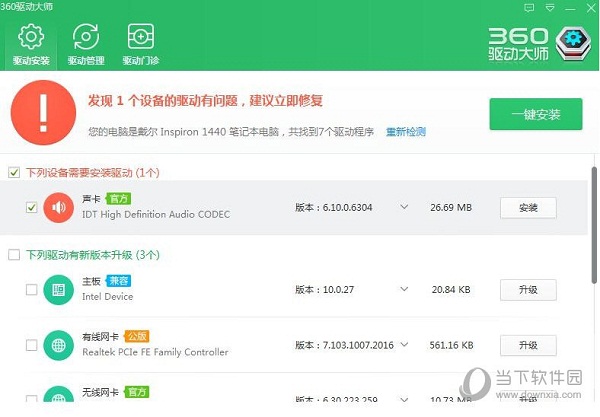The width and height of the screenshot is (600, 417).
Task: Click the green motherboard icon
Action: pos(59,290)
